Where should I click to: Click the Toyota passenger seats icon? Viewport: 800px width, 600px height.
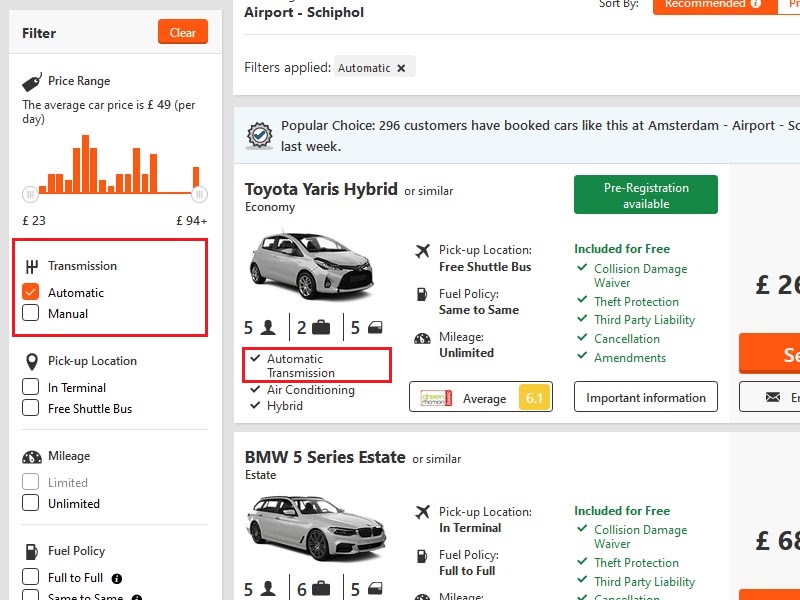click(268, 328)
